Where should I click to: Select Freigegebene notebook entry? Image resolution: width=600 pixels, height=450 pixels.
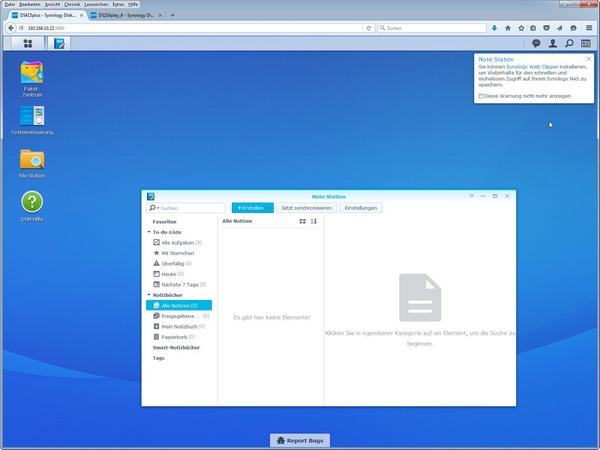pyautogui.click(x=179, y=316)
